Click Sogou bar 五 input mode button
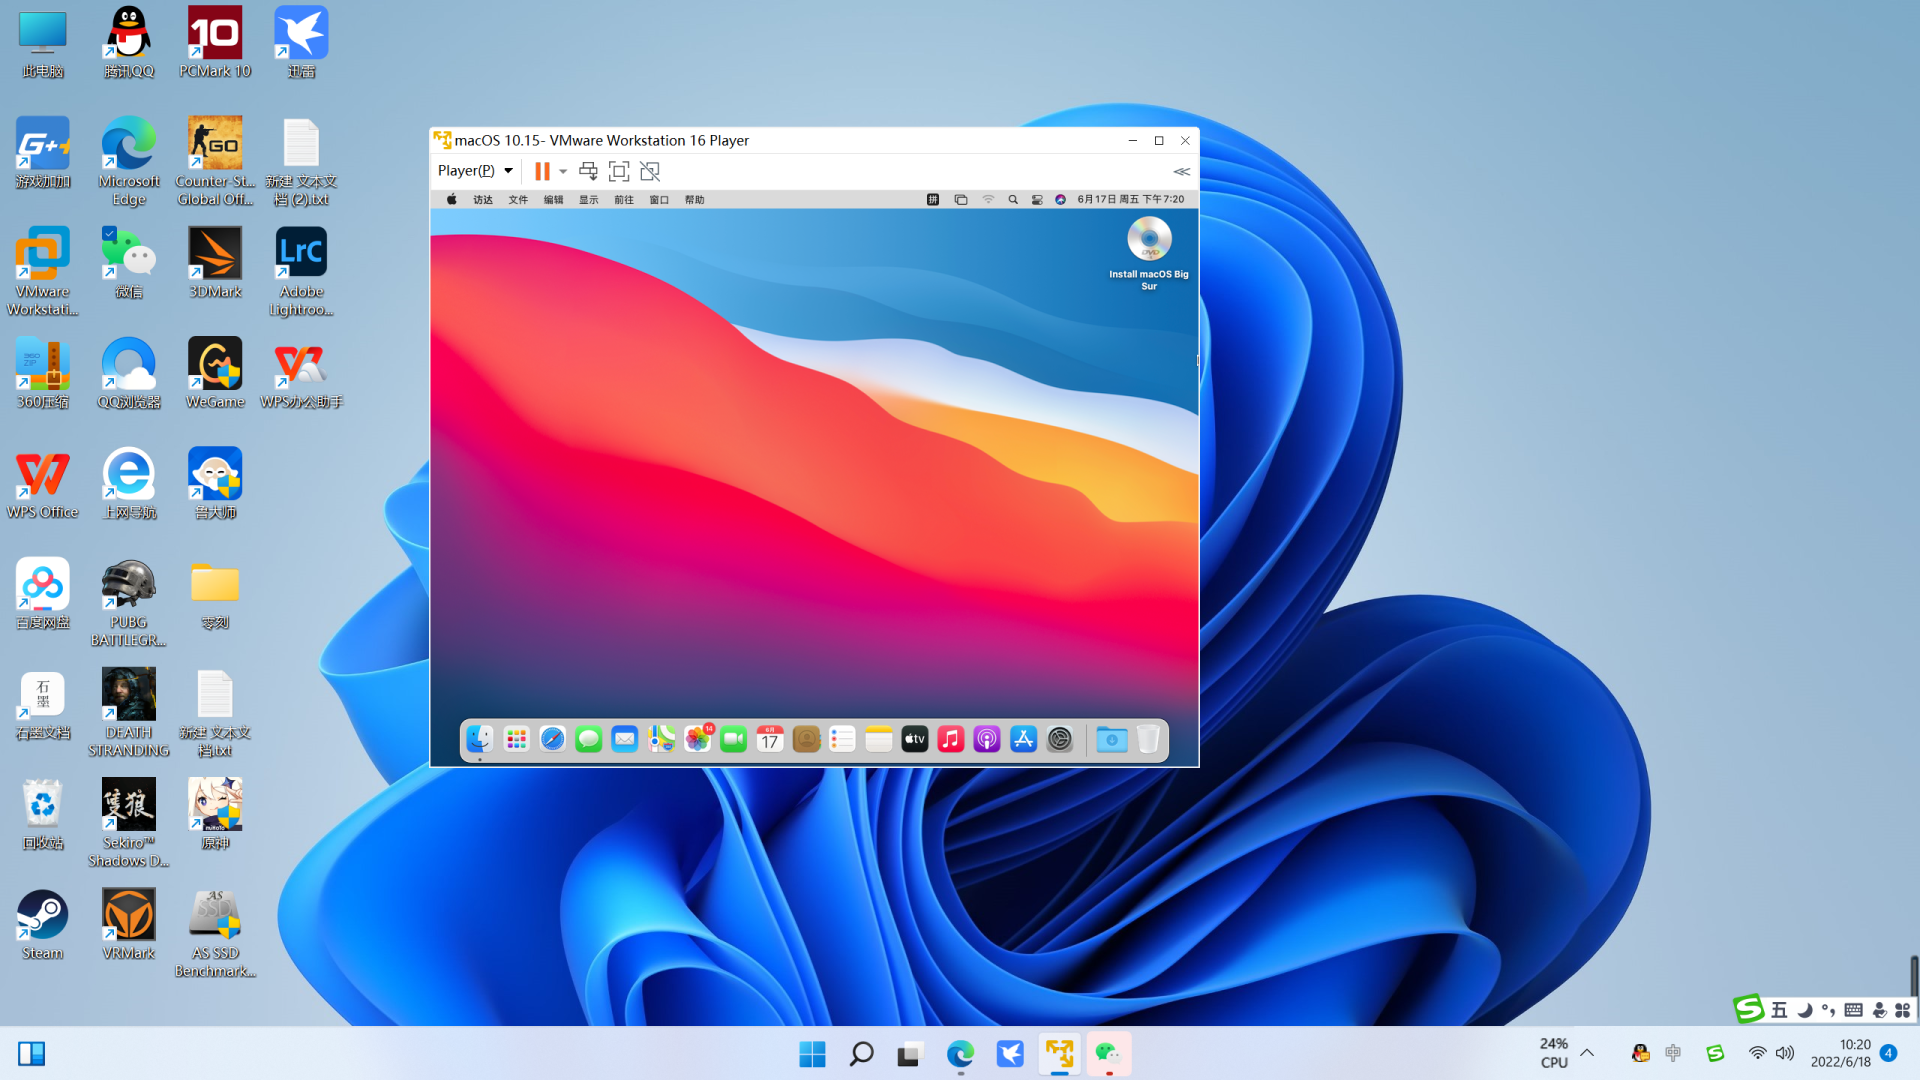The image size is (1920, 1080). click(1780, 1010)
